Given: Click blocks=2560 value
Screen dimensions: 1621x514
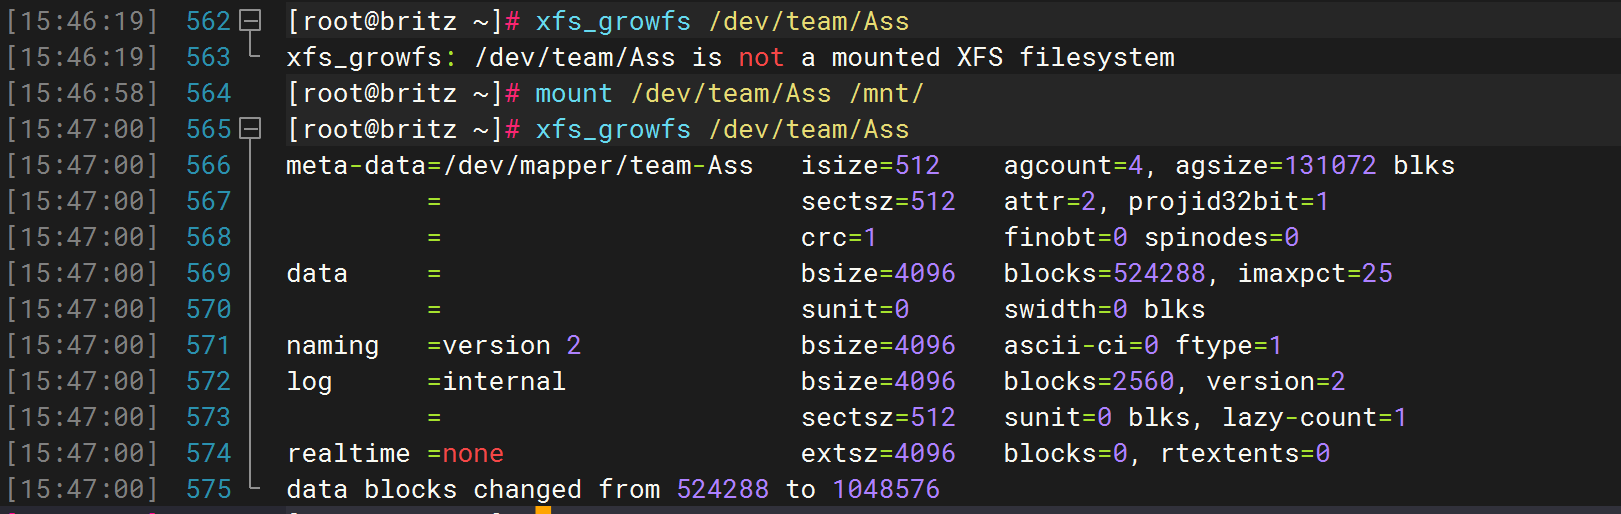Looking at the screenshot, I should (1089, 381).
